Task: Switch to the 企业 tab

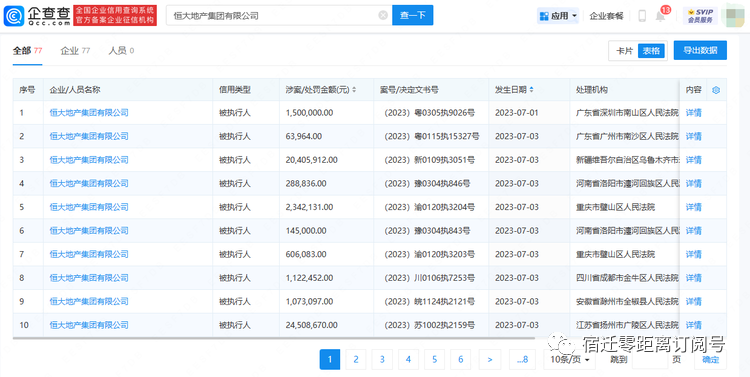Action: [75, 51]
